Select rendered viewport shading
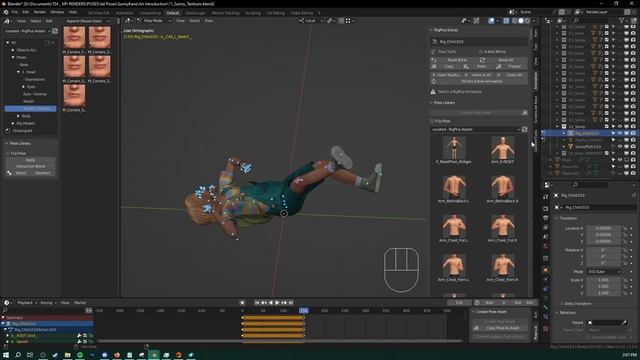Viewport: 640px width, 360px height. (527, 21)
